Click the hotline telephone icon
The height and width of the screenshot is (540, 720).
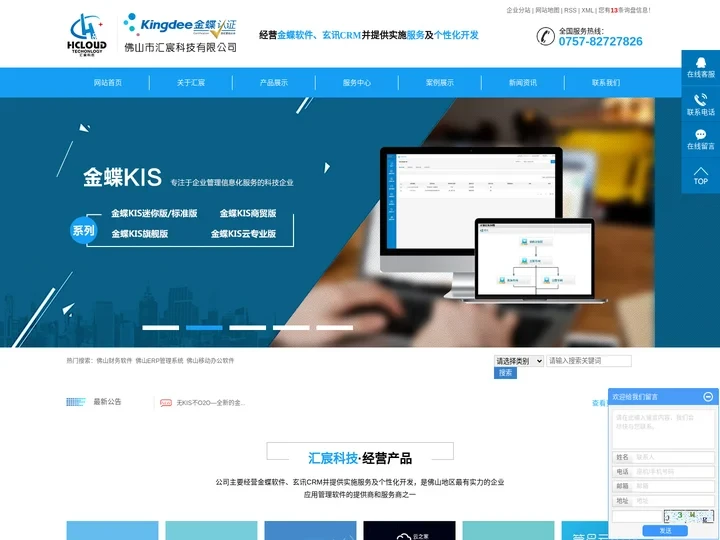(x=545, y=36)
